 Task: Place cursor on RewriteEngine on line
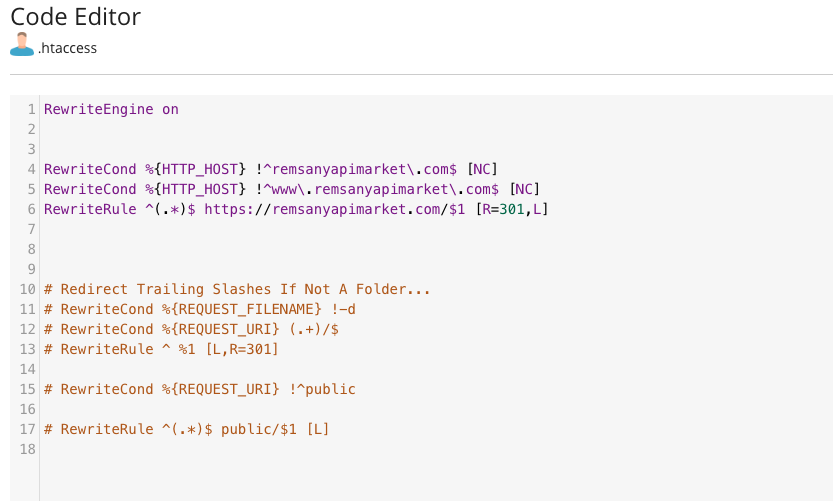click(x=111, y=109)
